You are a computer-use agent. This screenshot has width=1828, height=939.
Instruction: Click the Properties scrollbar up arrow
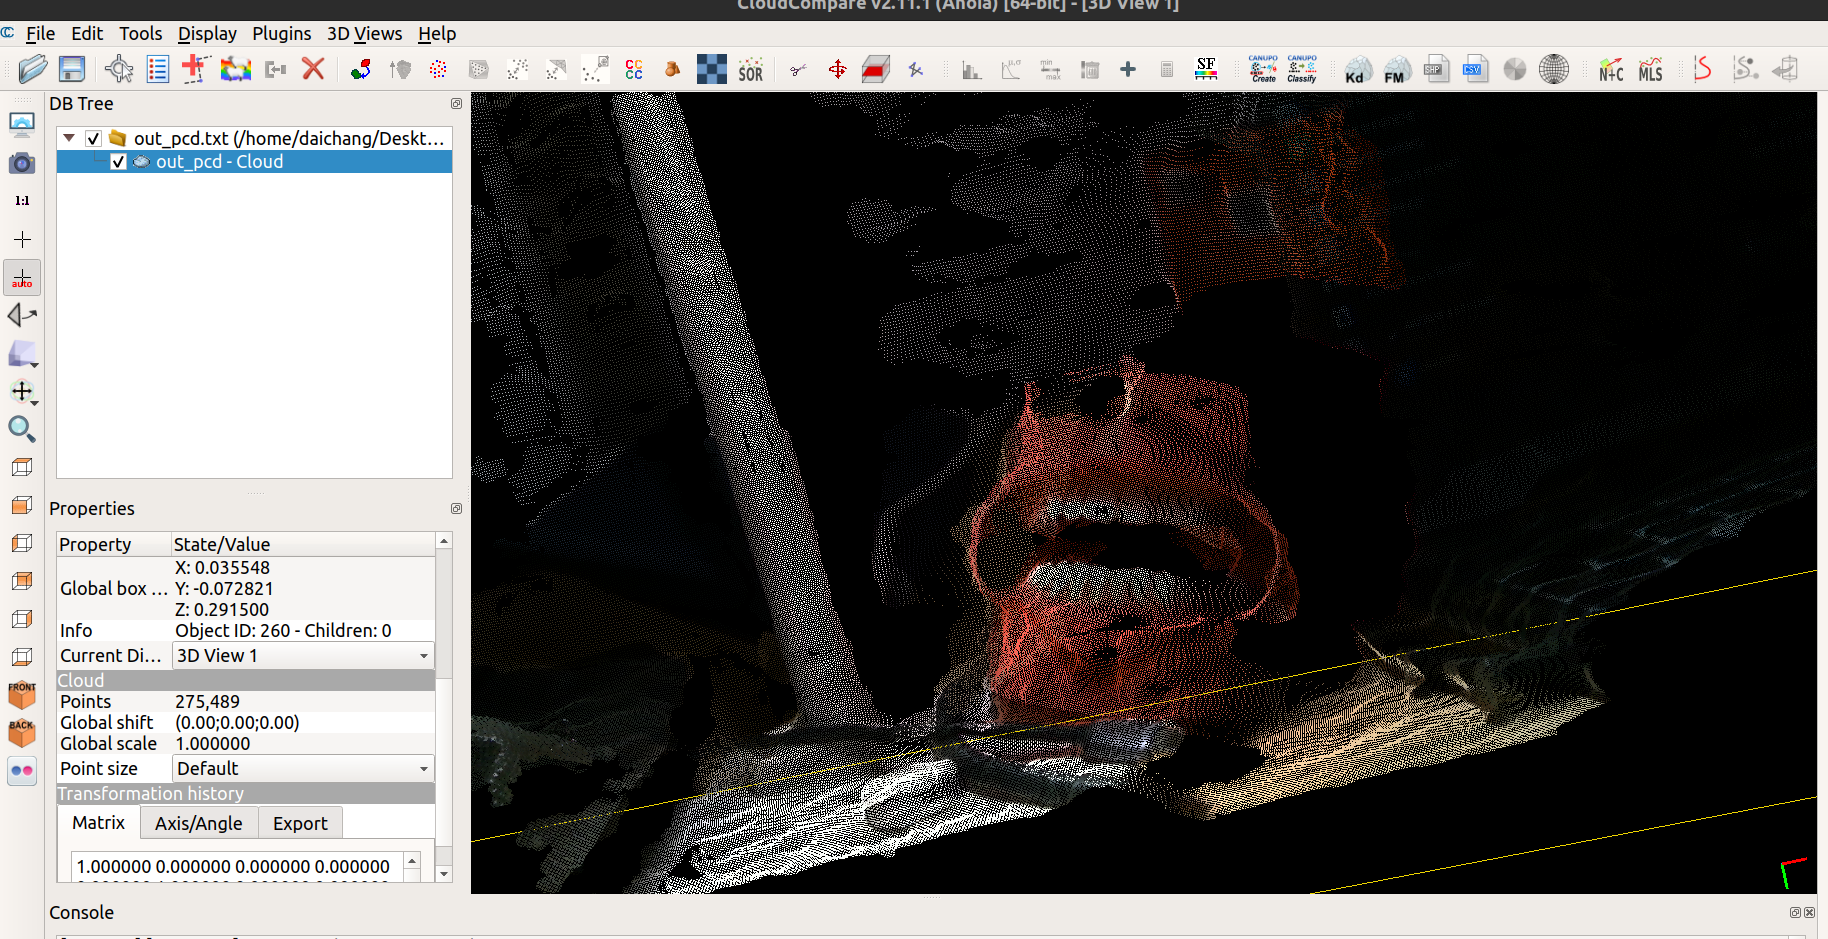[444, 541]
